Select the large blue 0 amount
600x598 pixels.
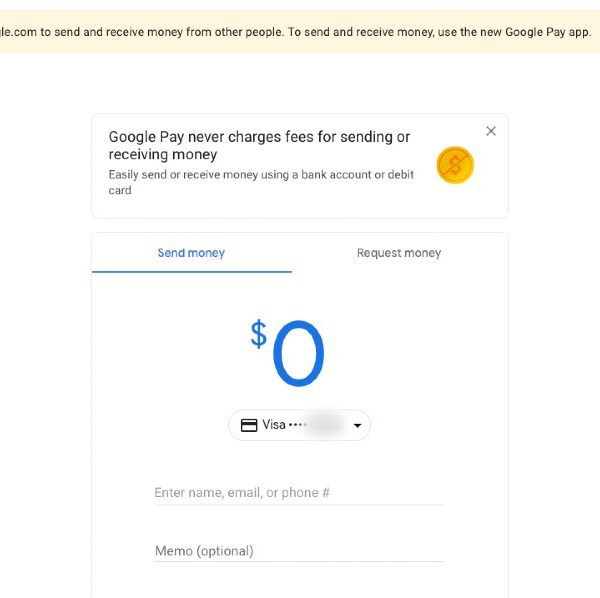[x=298, y=355]
